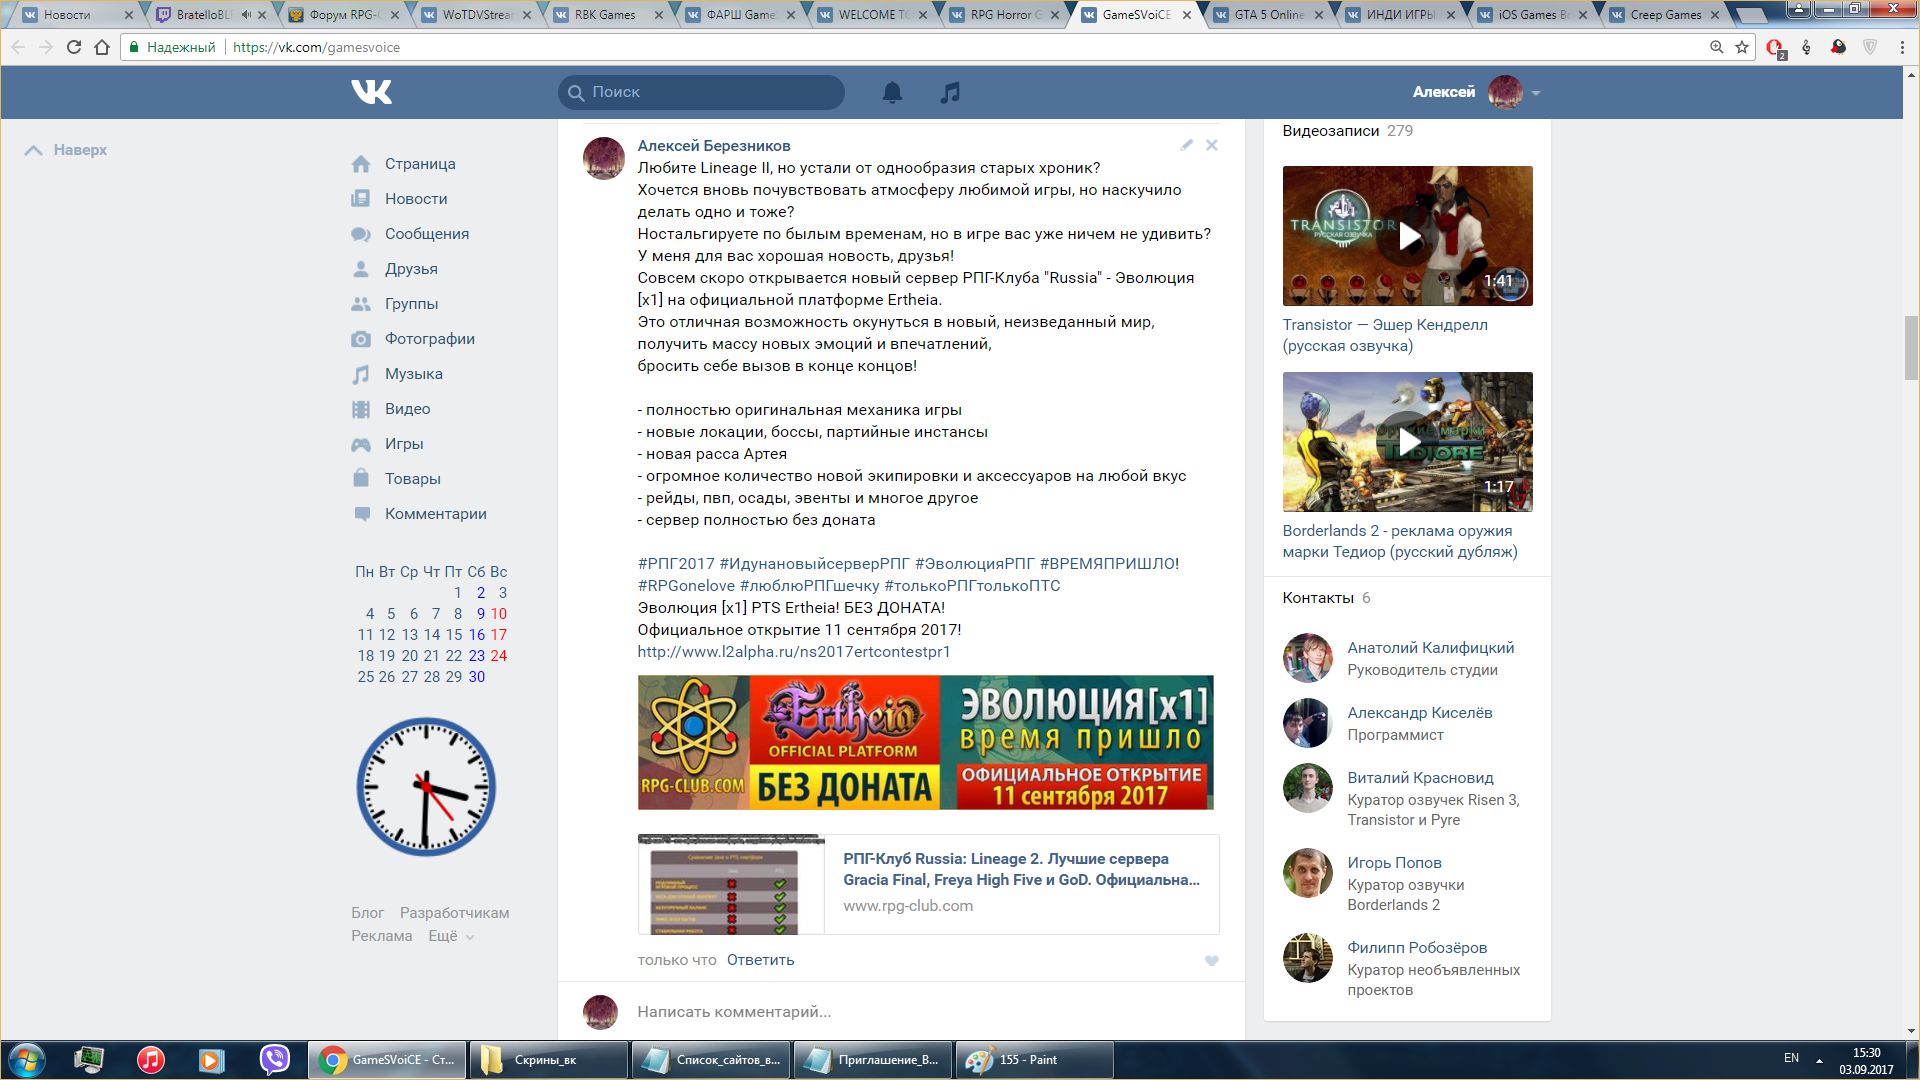Open the l2alpha.ru contest link
1920x1080 pixels.
794,652
